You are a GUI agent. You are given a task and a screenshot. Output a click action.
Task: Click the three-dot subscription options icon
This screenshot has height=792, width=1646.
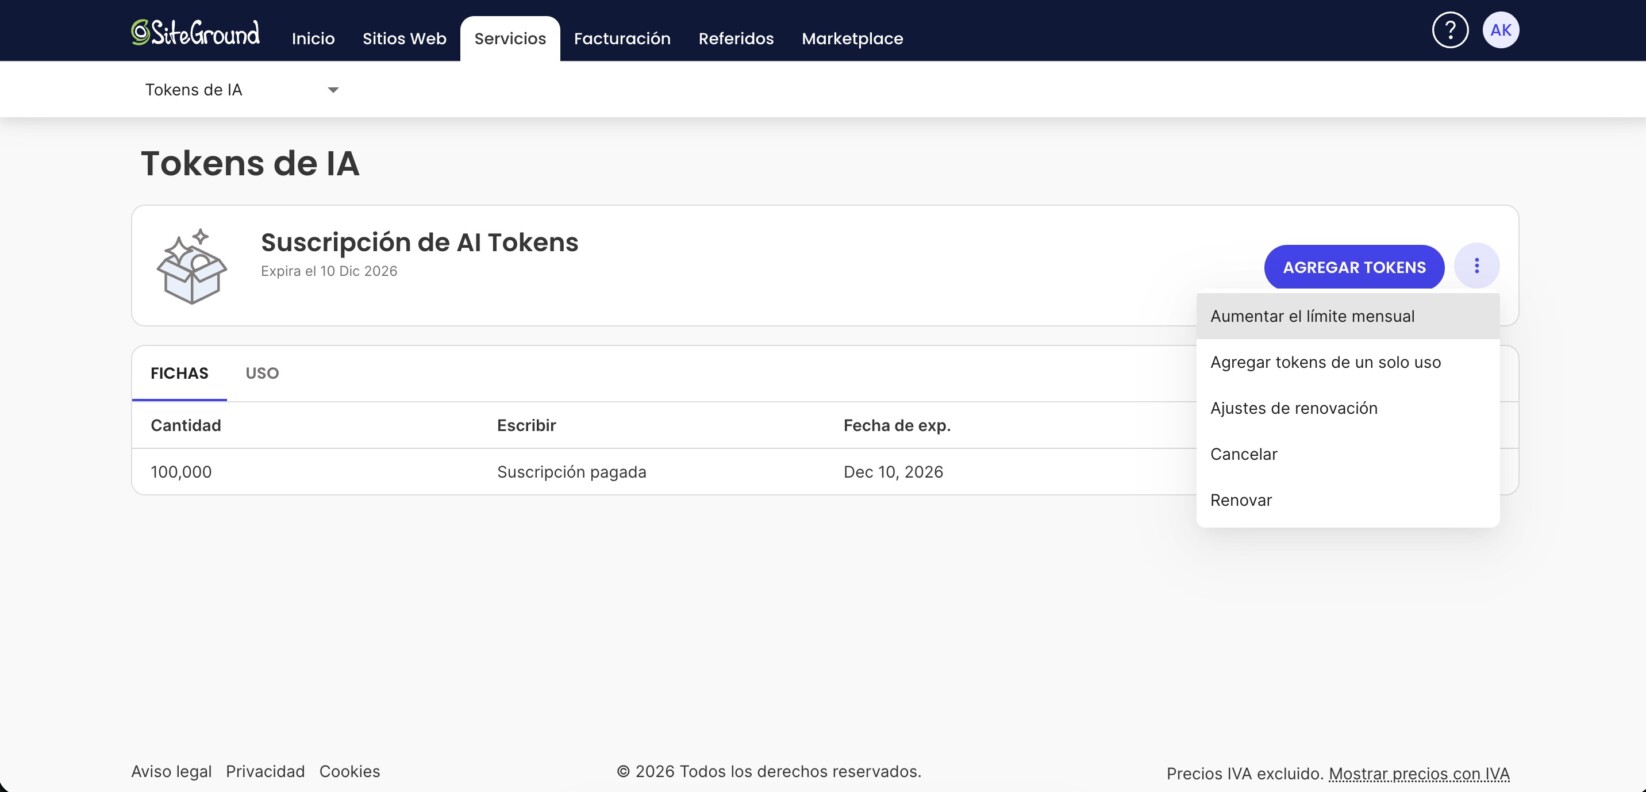(1477, 266)
